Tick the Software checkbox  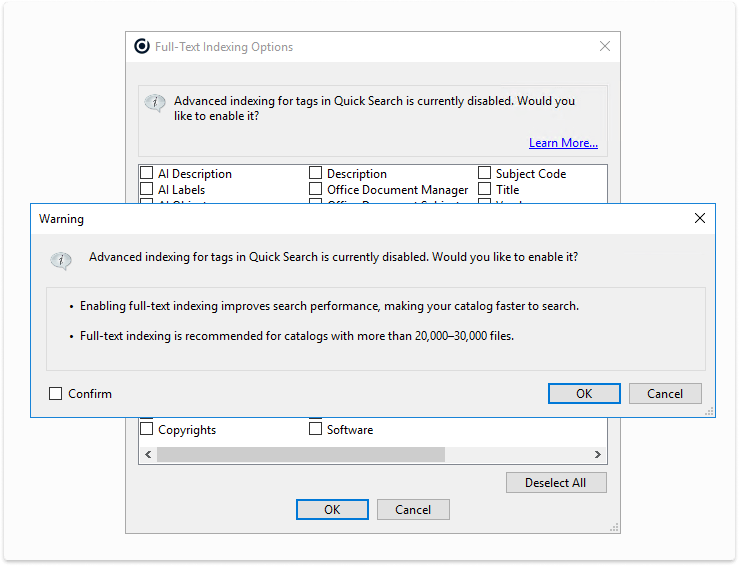coord(316,430)
